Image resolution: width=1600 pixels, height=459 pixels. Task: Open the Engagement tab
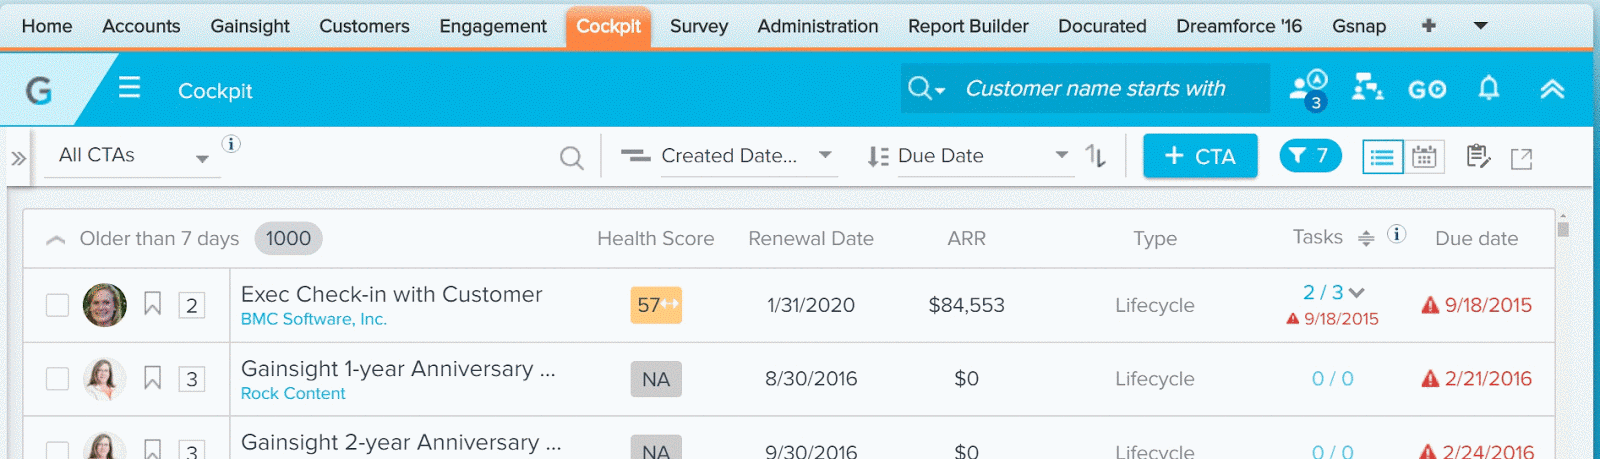pos(493,26)
